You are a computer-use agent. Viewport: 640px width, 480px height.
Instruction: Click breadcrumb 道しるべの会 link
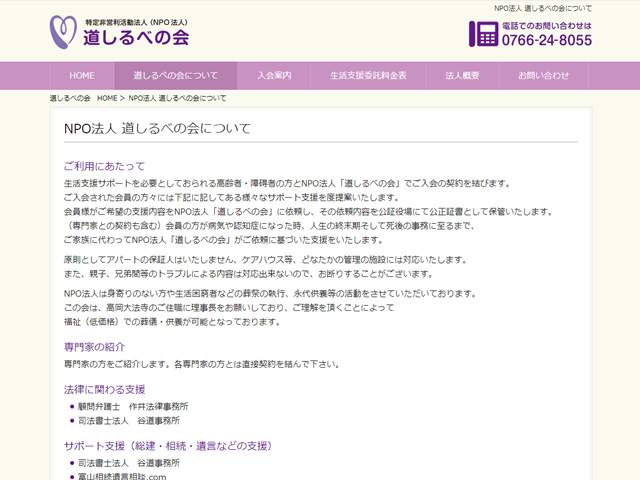coord(70,98)
